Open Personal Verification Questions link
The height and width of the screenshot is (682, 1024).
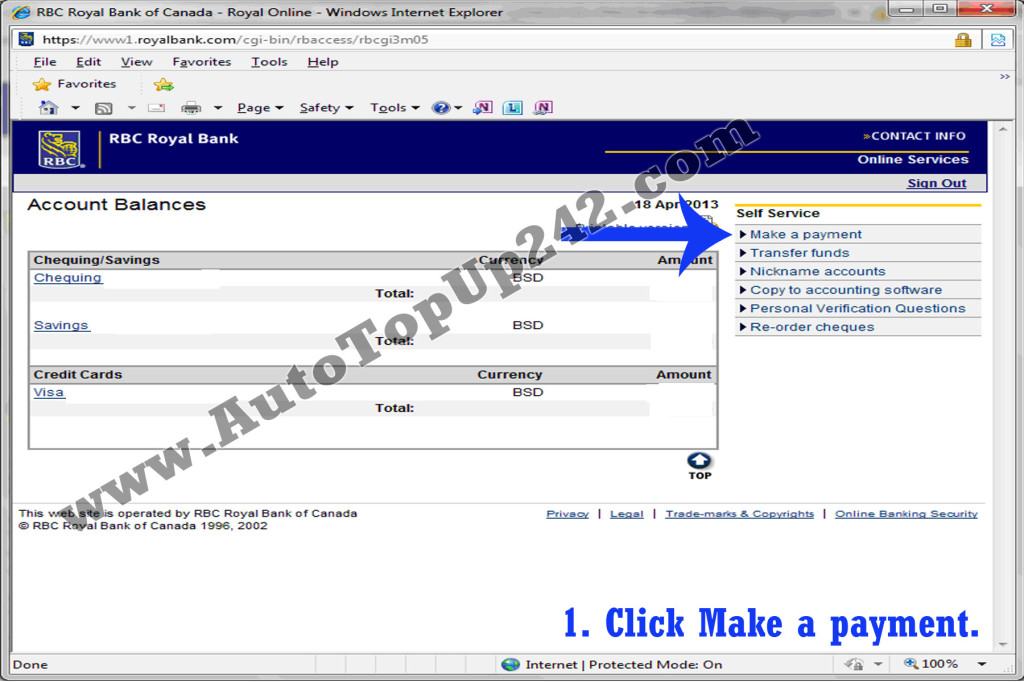(x=857, y=308)
